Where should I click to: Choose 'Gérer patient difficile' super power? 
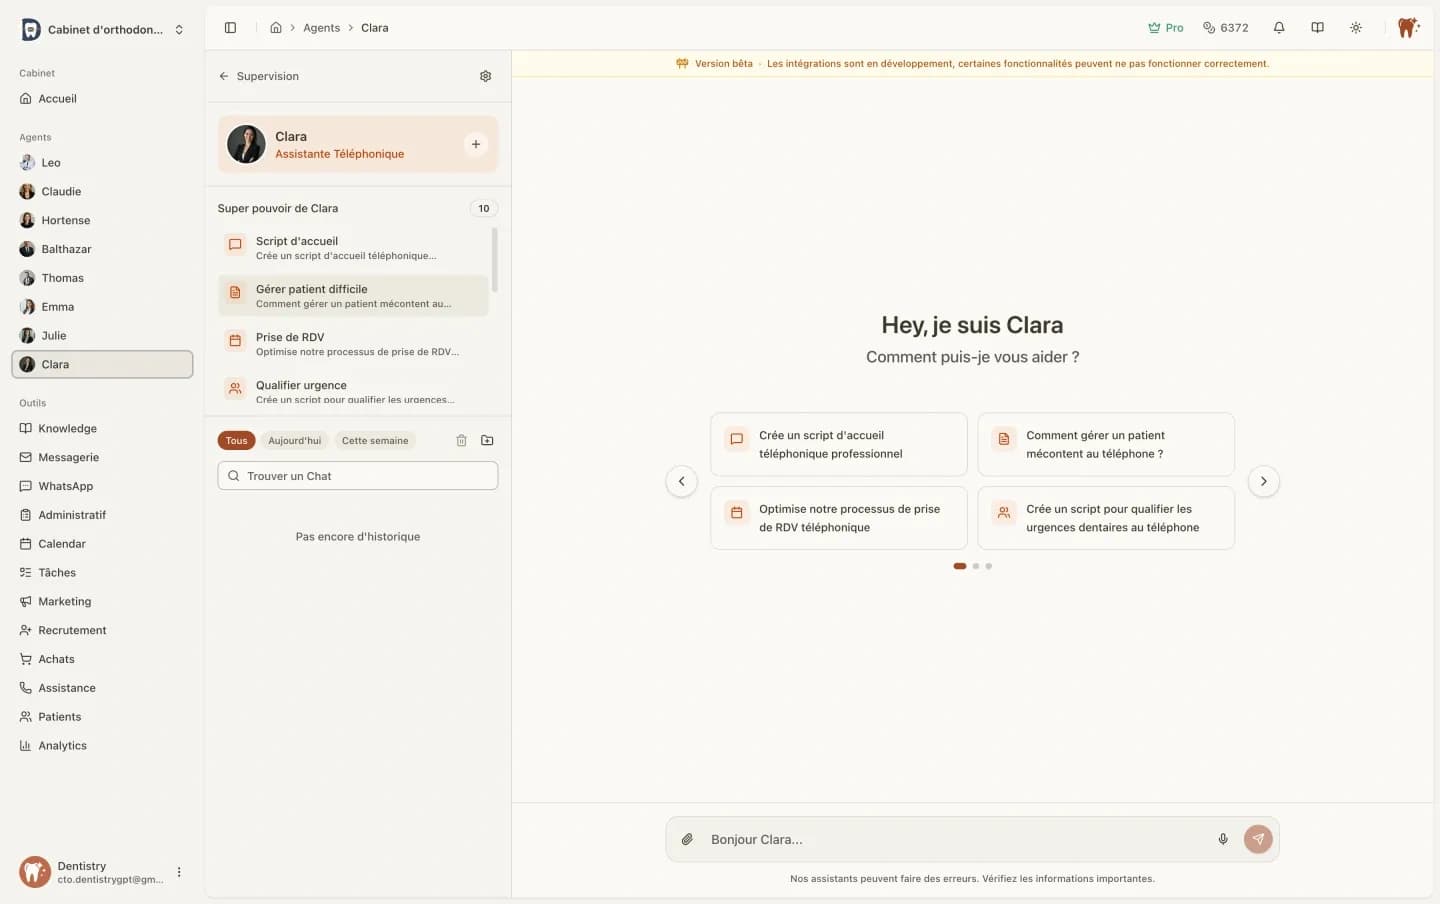coord(353,296)
